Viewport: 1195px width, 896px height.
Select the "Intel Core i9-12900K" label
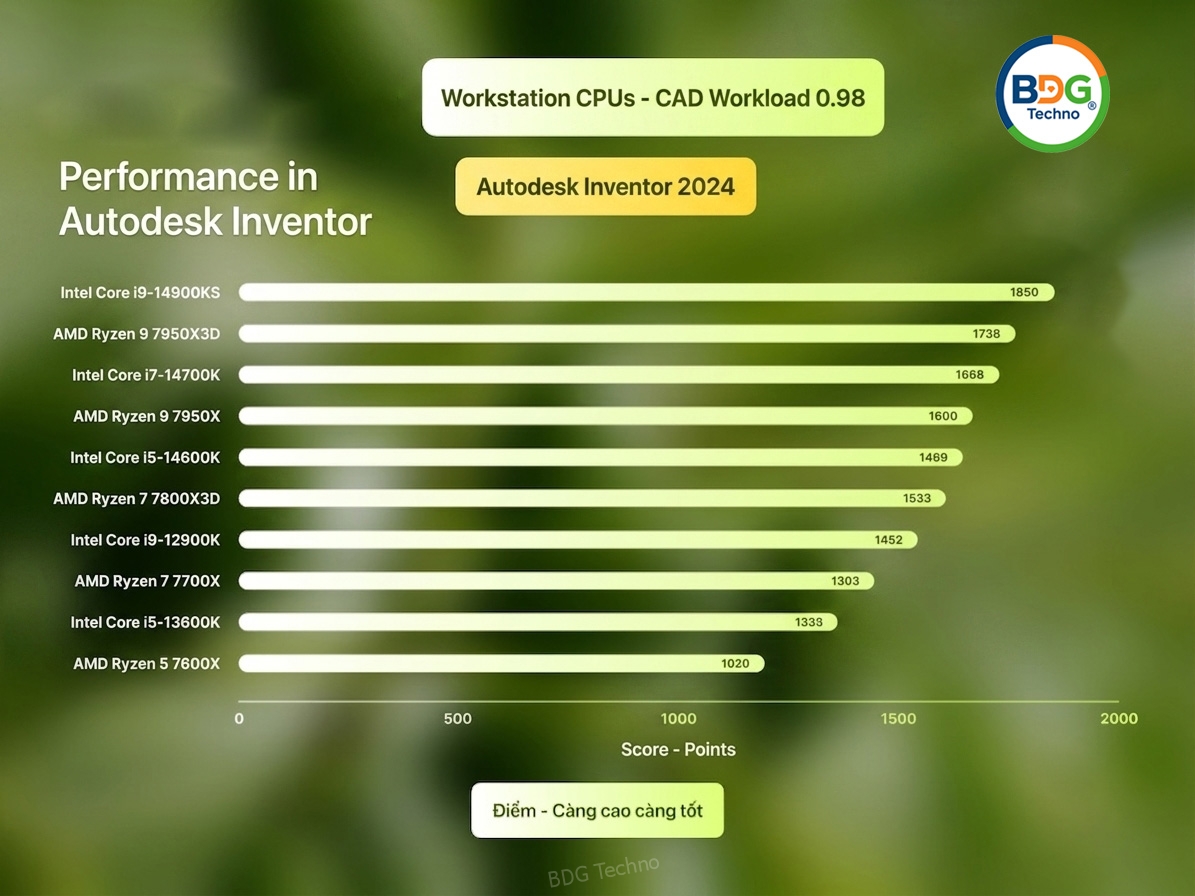pyautogui.click(x=145, y=539)
